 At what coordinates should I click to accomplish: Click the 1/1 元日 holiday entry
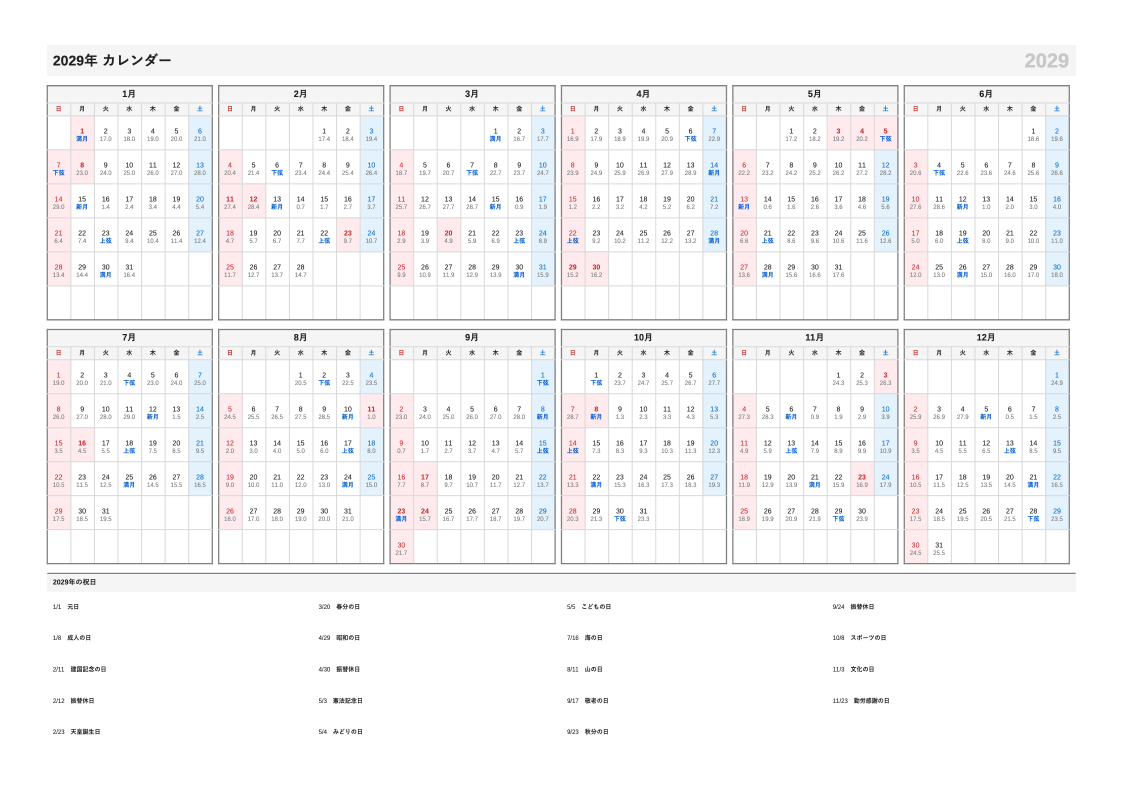[x=66, y=606]
